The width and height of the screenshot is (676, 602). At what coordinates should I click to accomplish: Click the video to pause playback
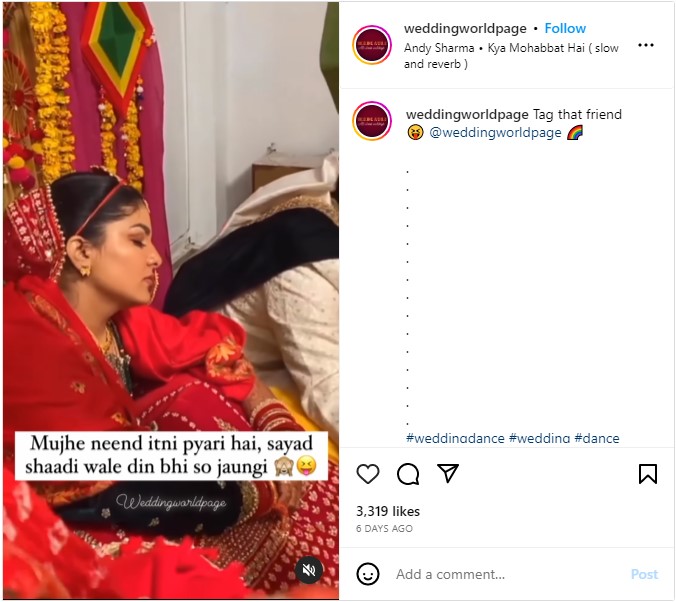[171, 301]
